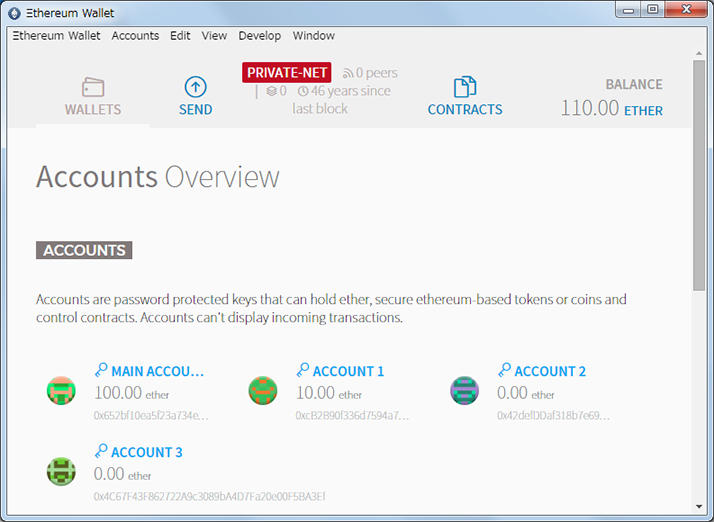Open the Edit menu
The width and height of the screenshot is (714, 522).
180,36
